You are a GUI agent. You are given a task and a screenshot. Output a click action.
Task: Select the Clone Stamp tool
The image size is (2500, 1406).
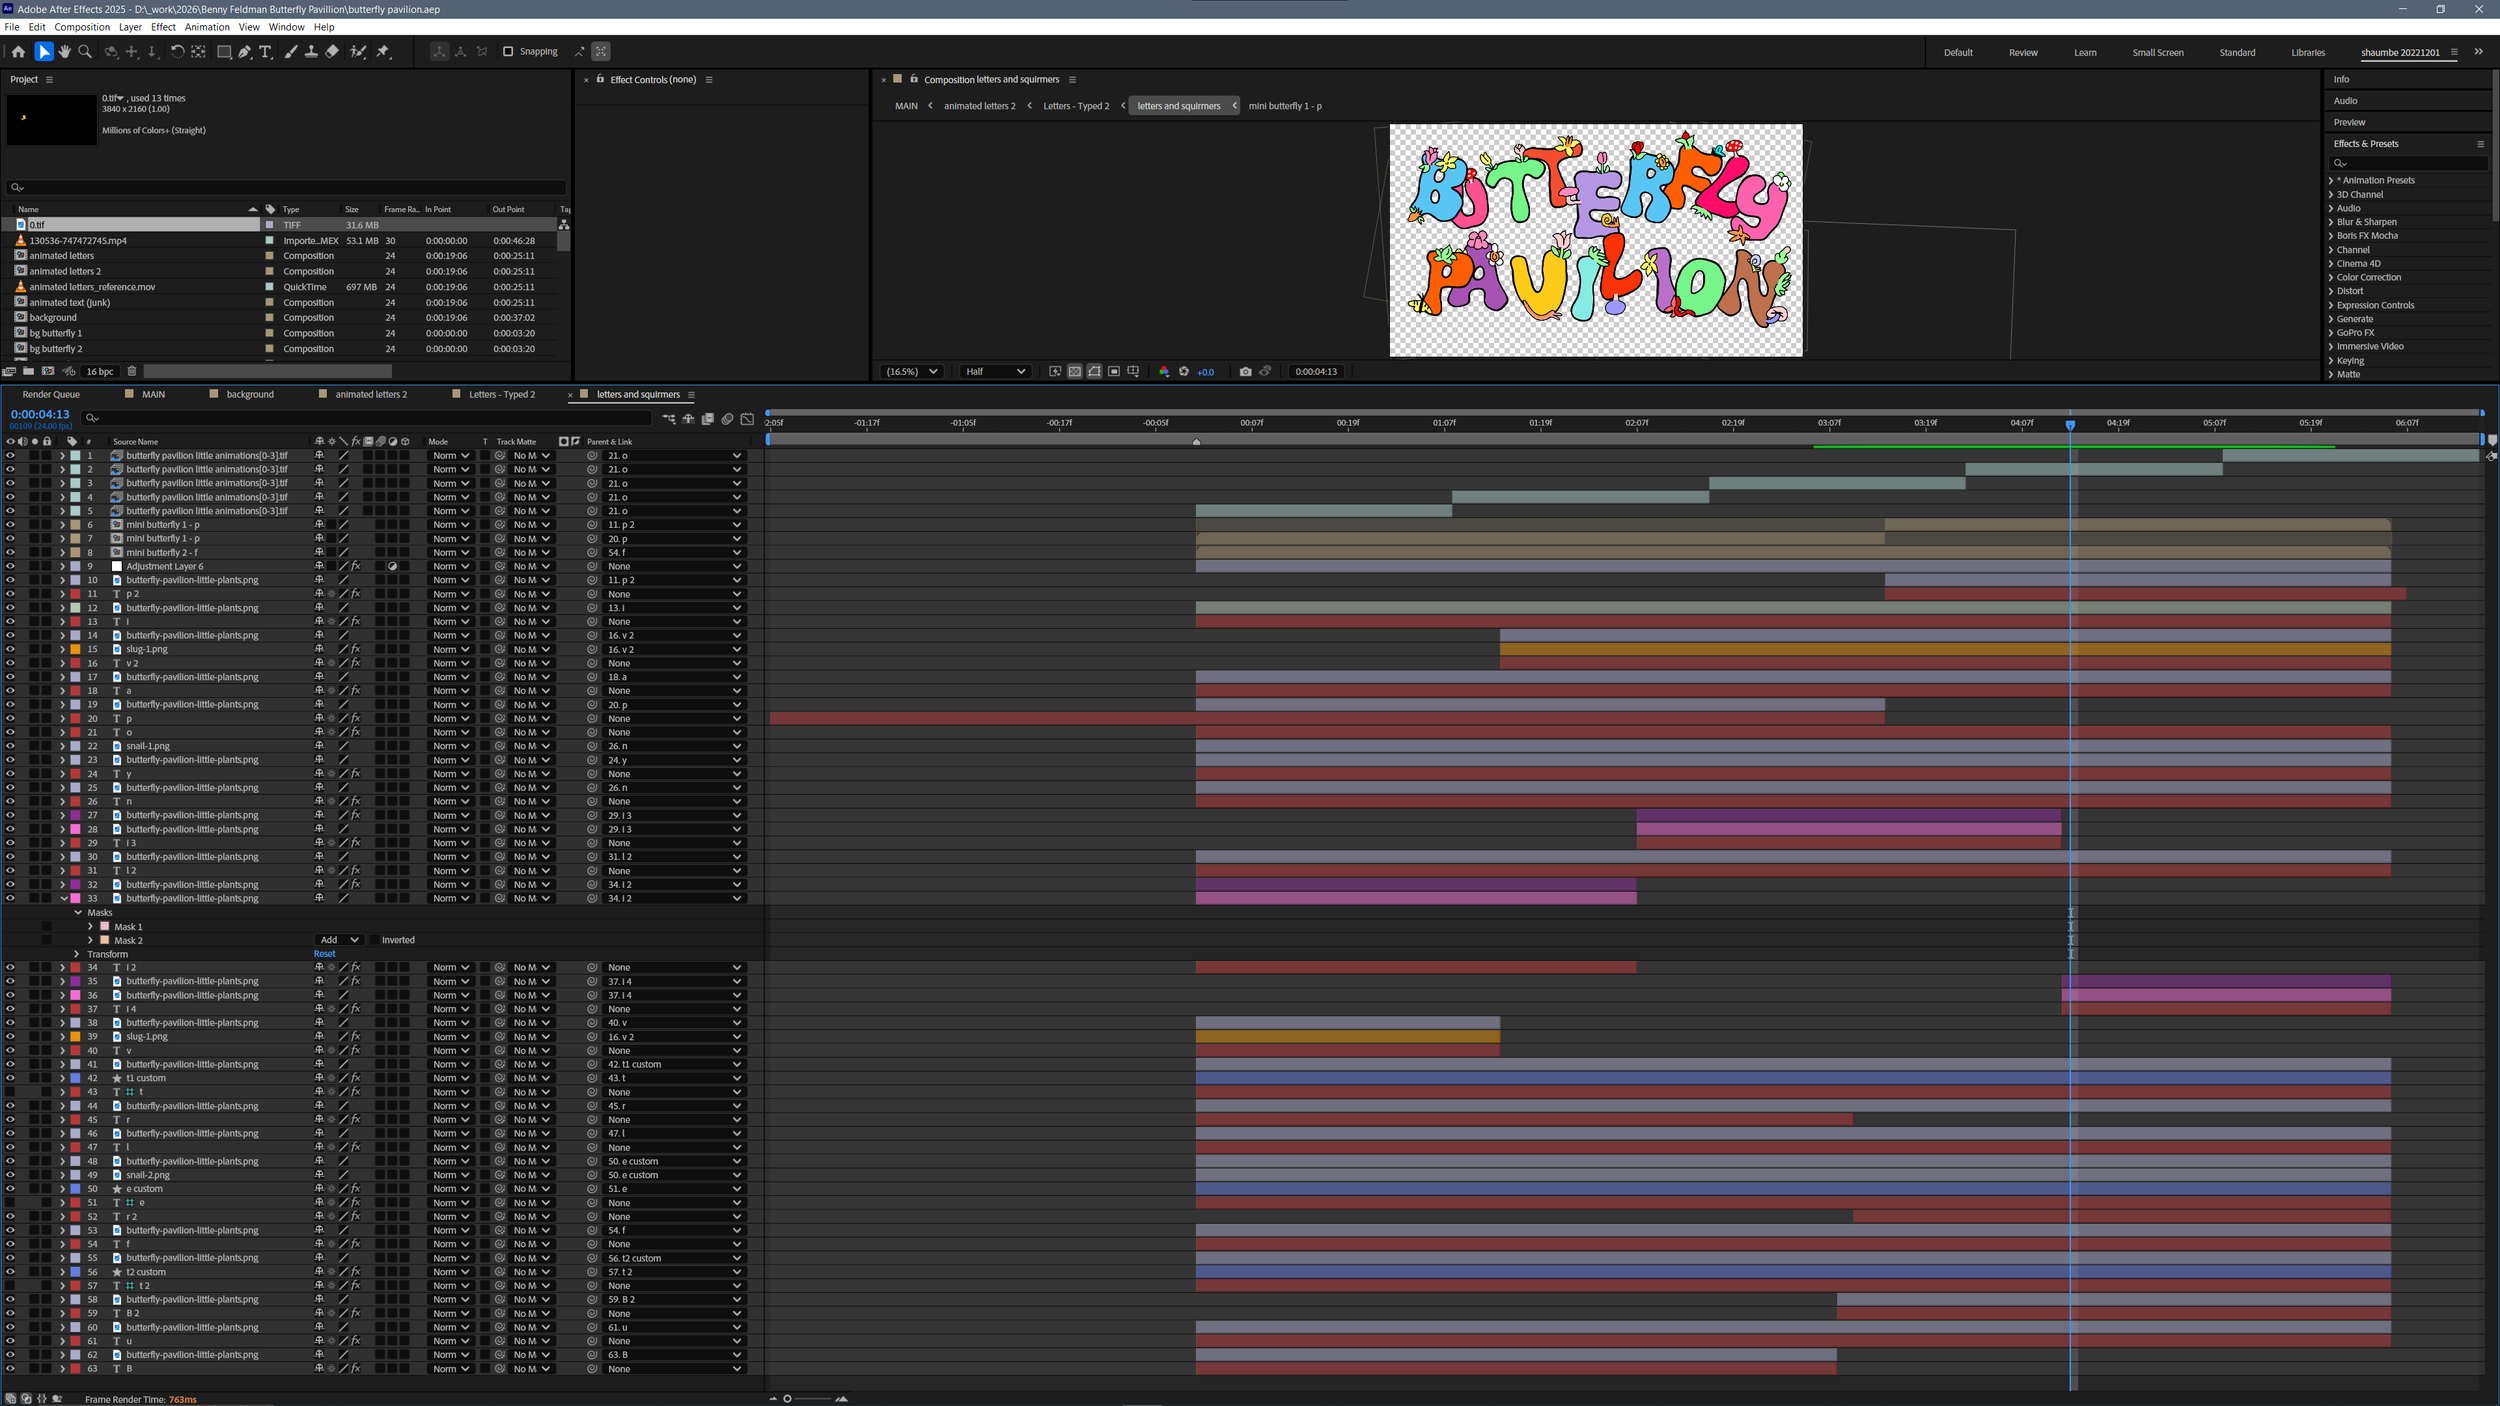click(311, 52)
